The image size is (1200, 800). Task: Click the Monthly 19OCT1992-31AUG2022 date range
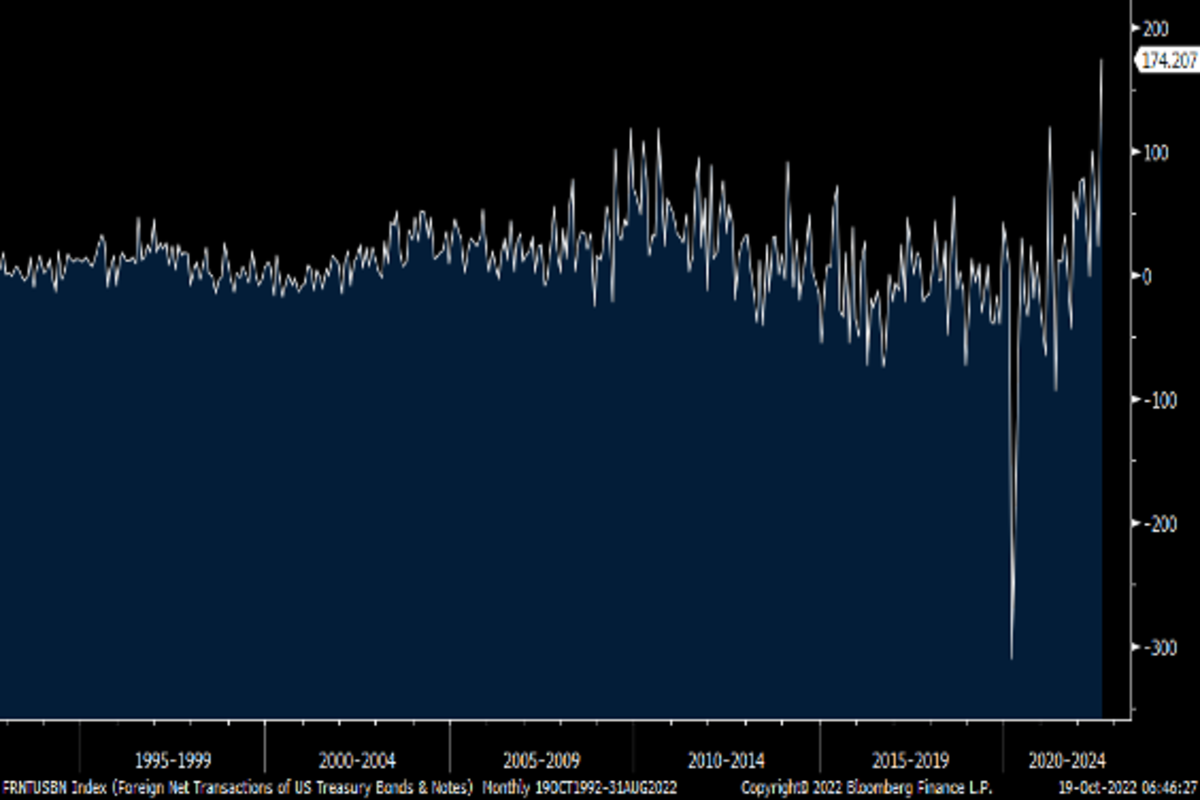[580, 788]
